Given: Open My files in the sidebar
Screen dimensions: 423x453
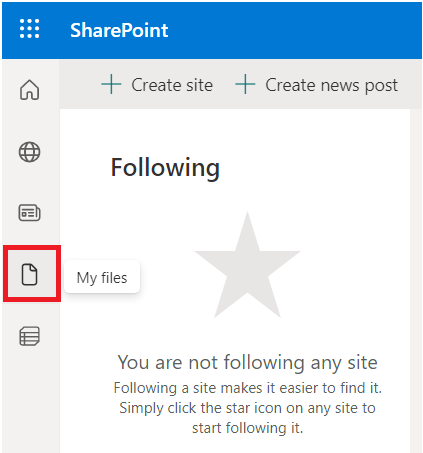Looking at the screenshot, I should [30, 275].
